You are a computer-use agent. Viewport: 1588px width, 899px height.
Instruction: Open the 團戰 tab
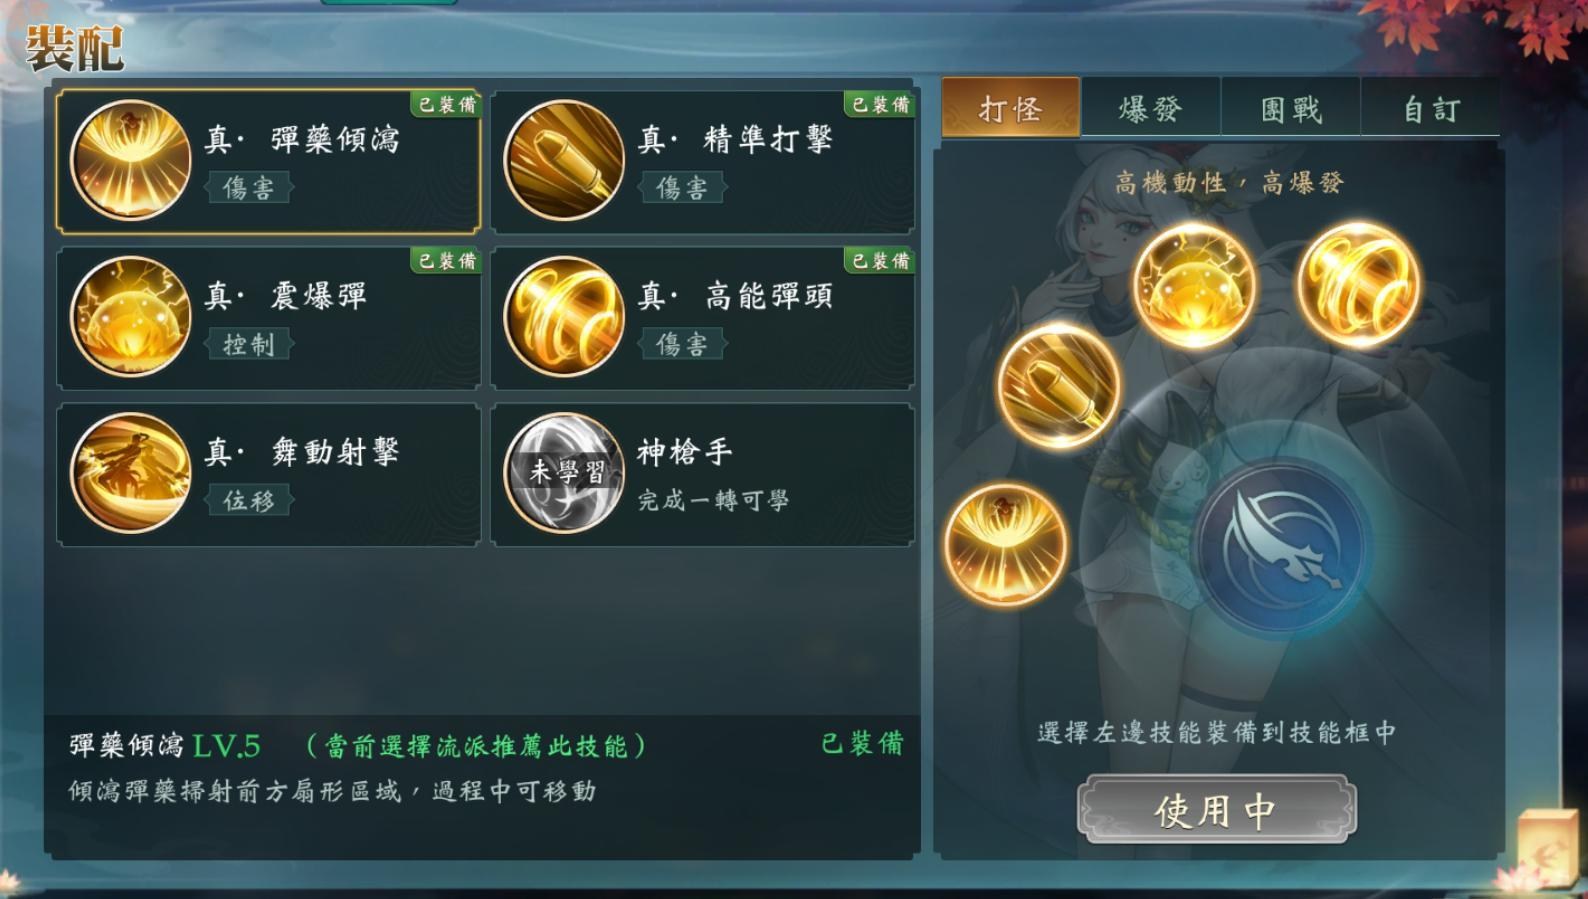click(x=1290, y=108)
